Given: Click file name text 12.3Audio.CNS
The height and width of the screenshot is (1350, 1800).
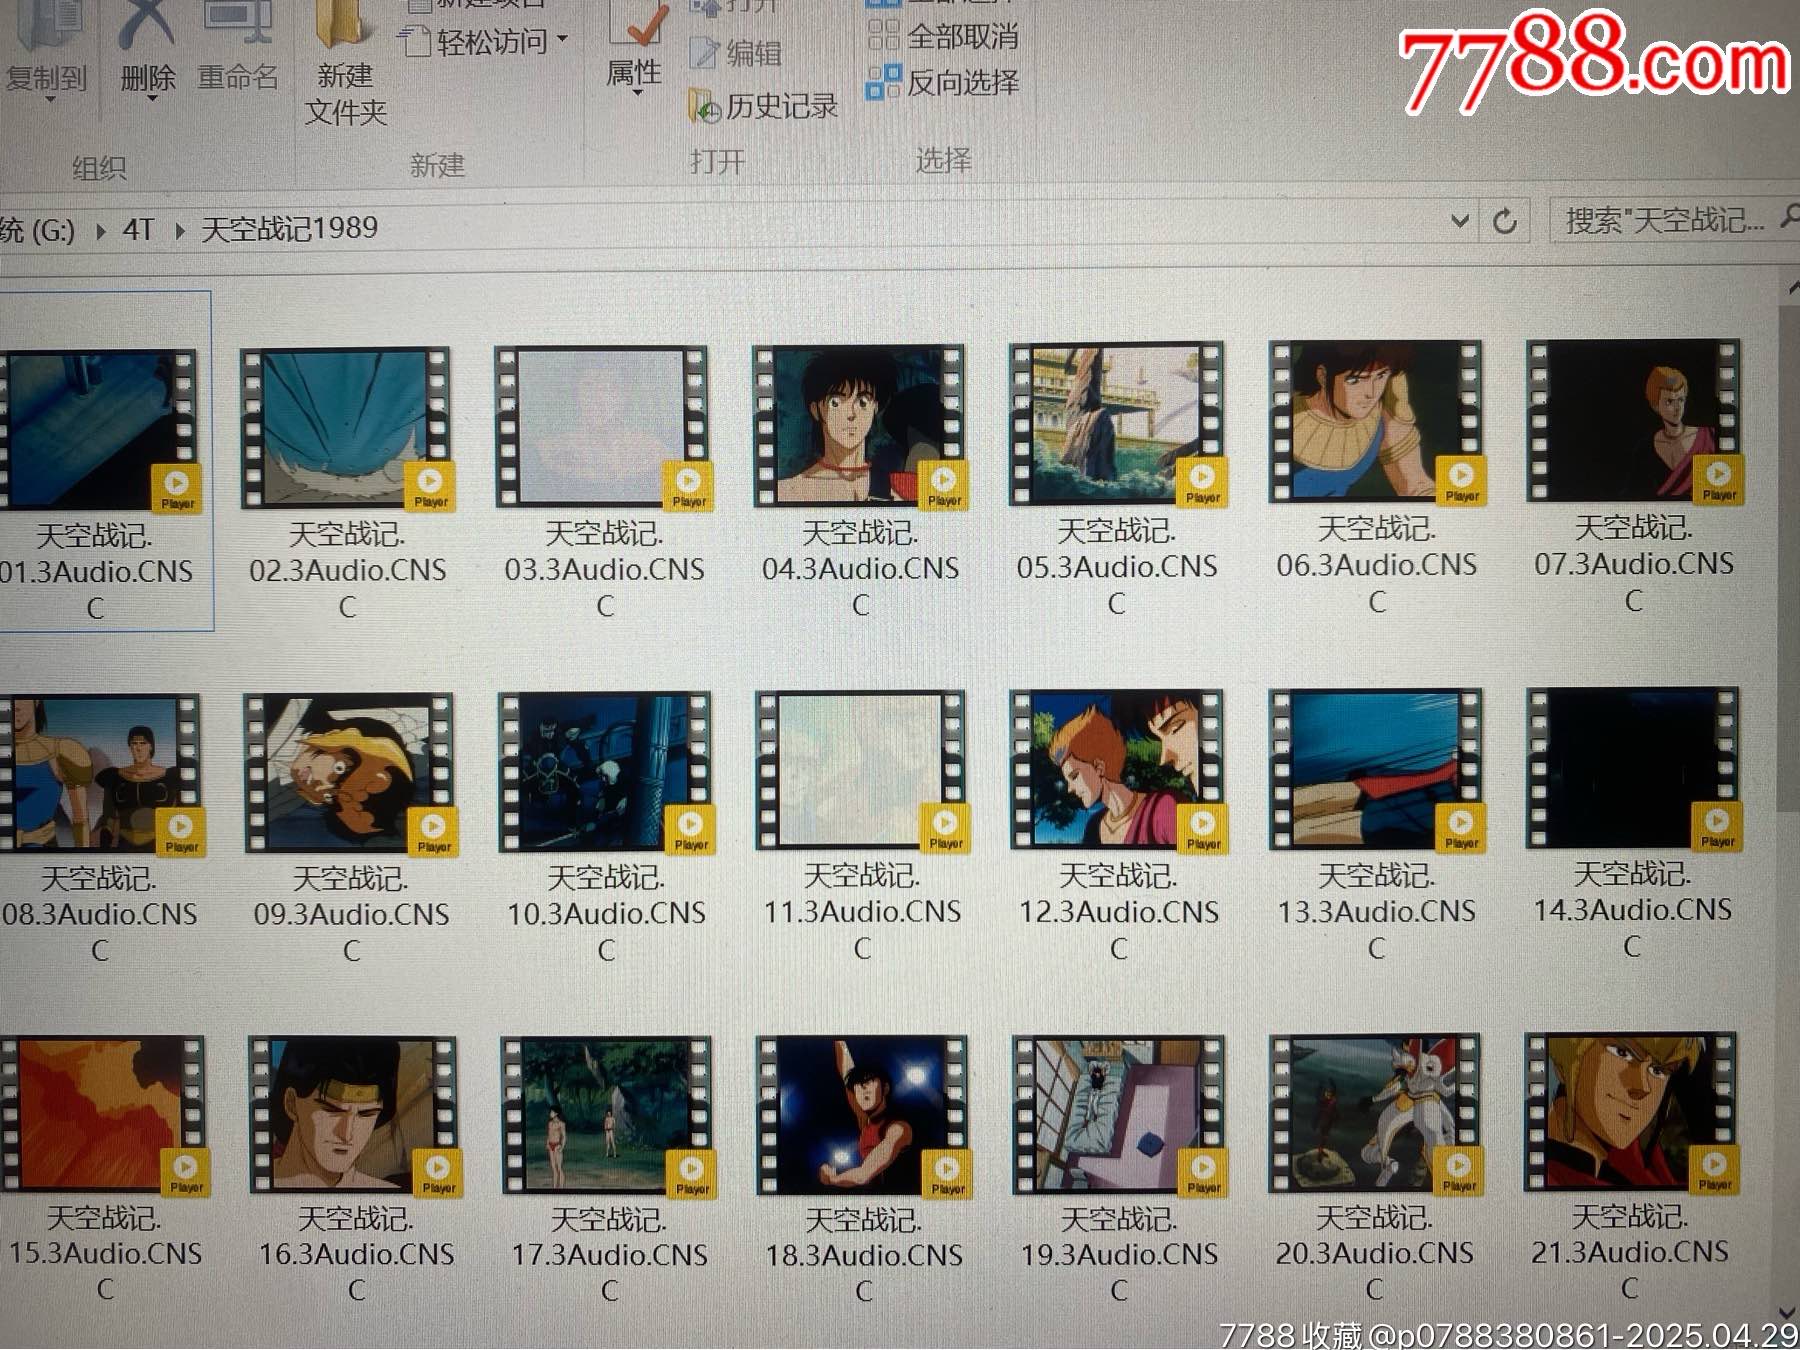Looking at the screenshot, I should click(1119, 912).
